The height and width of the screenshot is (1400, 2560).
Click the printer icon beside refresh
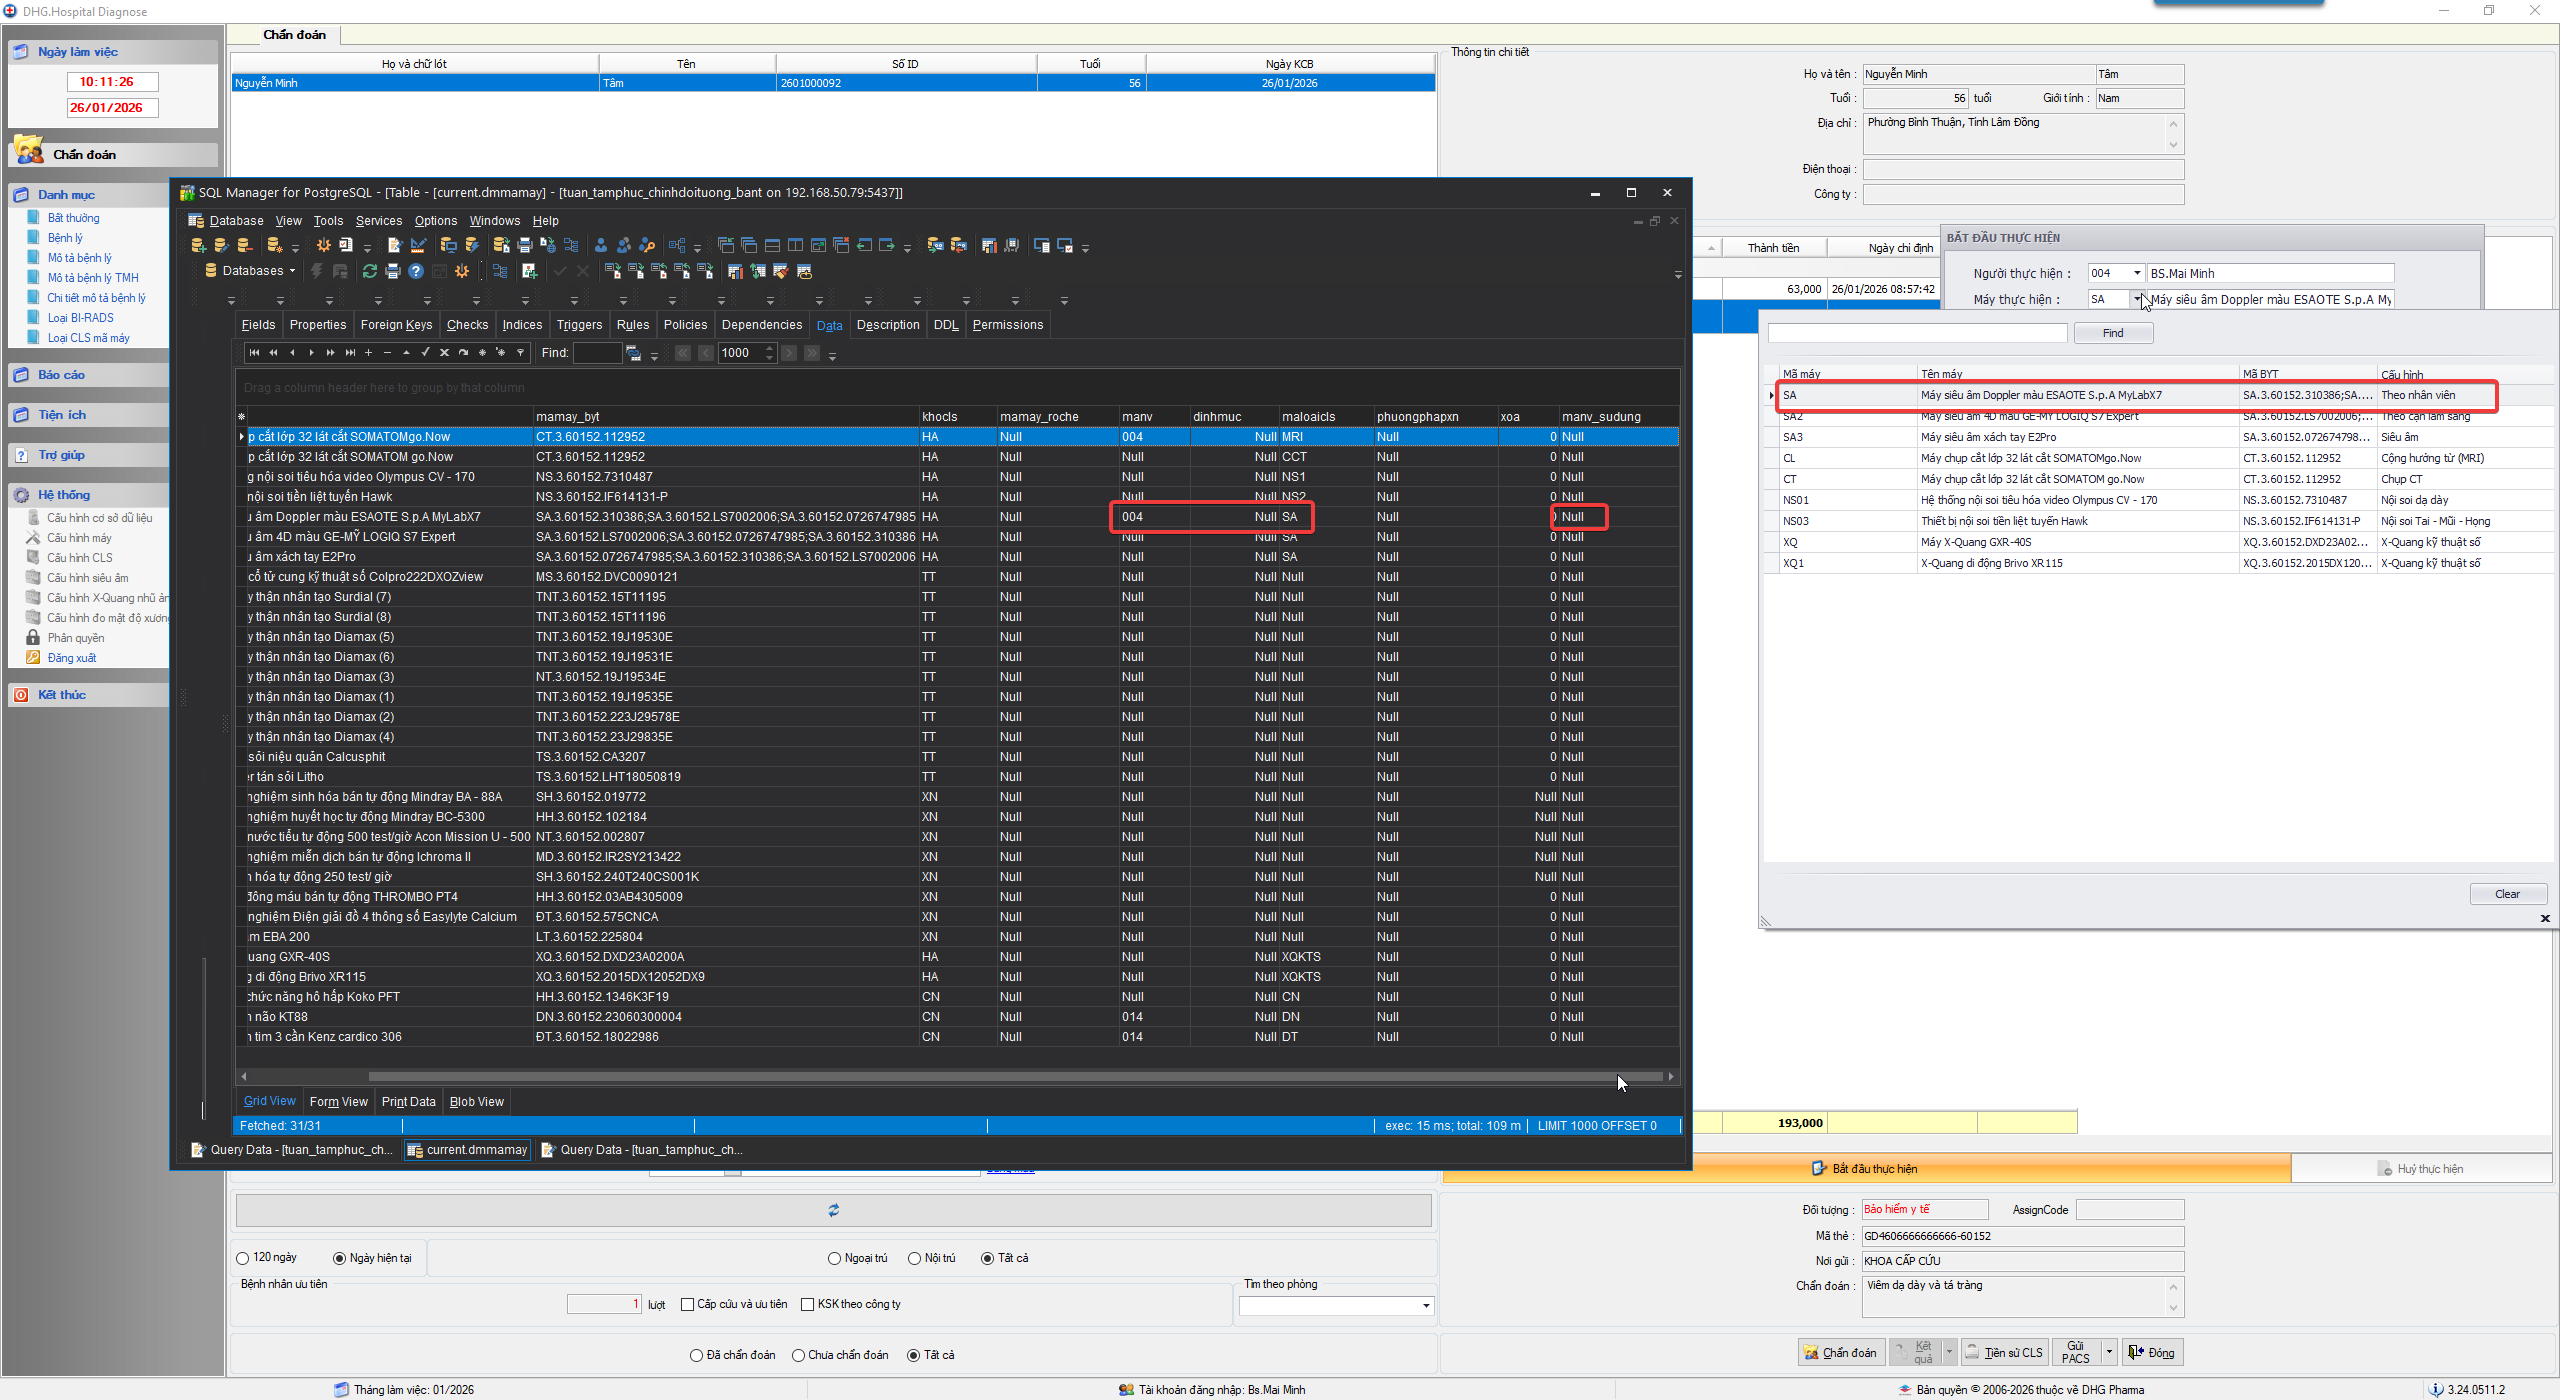[x=393, y=271]
